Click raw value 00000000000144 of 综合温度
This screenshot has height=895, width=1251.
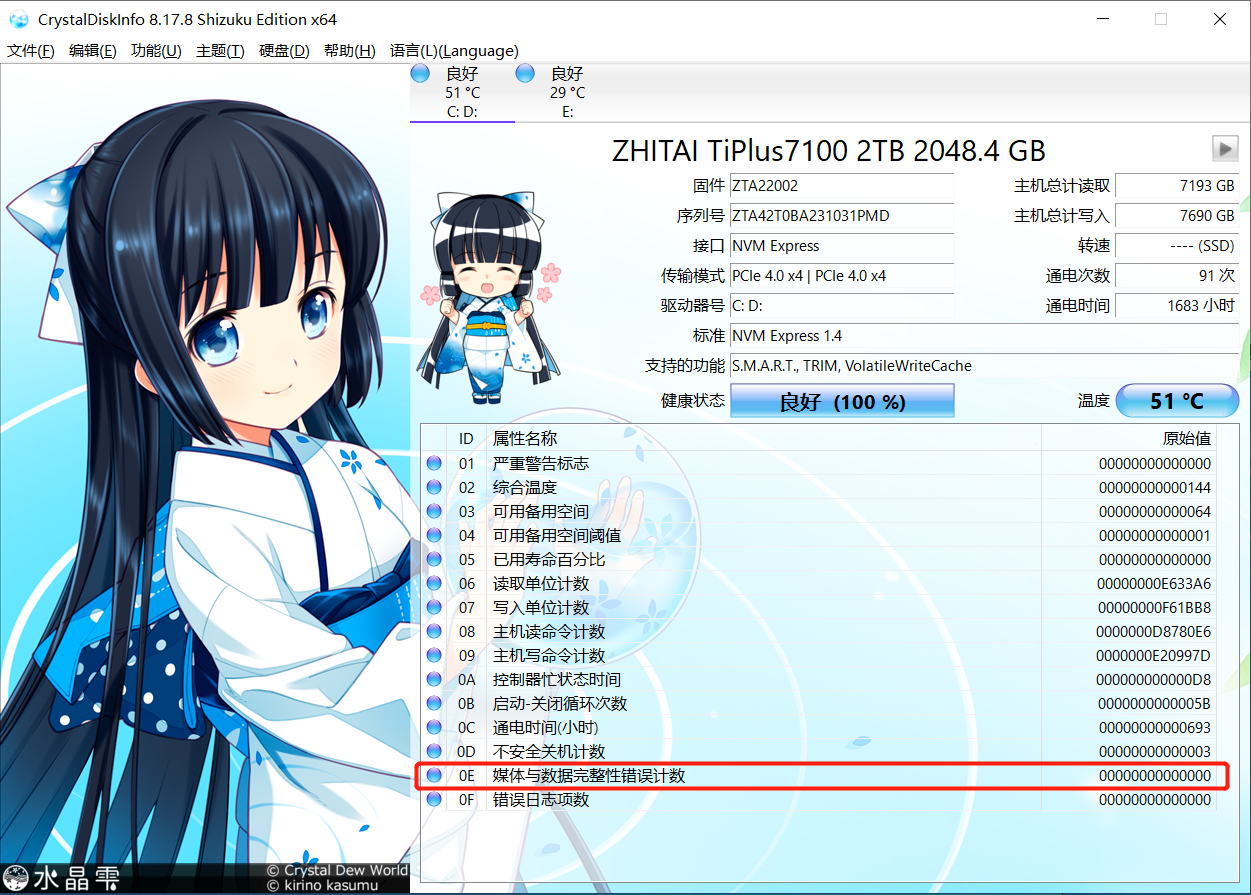coord(1155,487)
